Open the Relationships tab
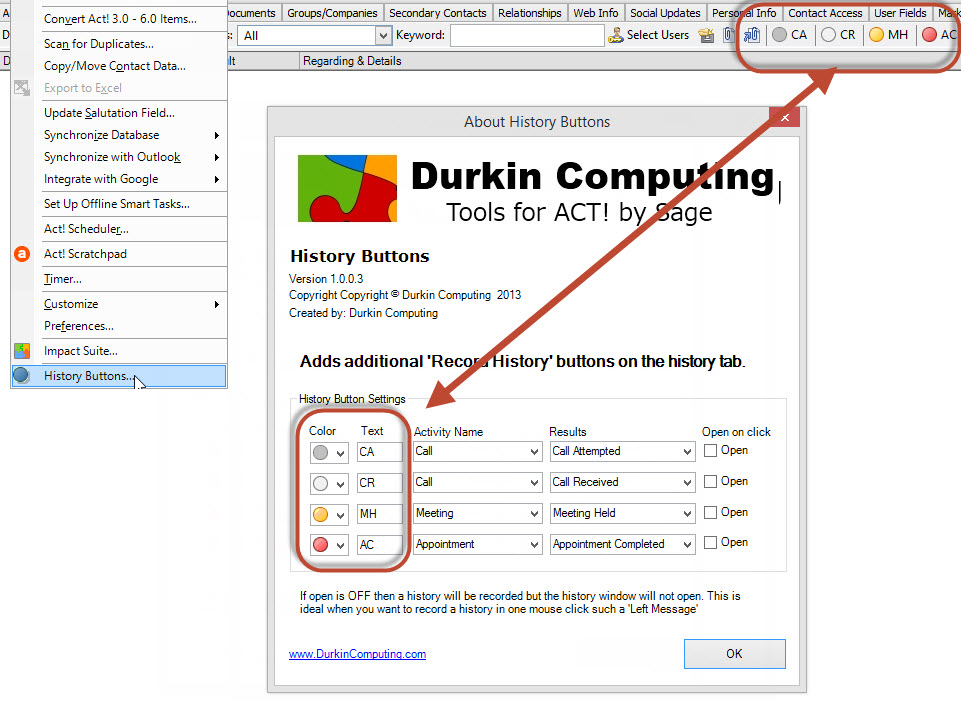Screen dimensions: 961x712 coord(530,13)
